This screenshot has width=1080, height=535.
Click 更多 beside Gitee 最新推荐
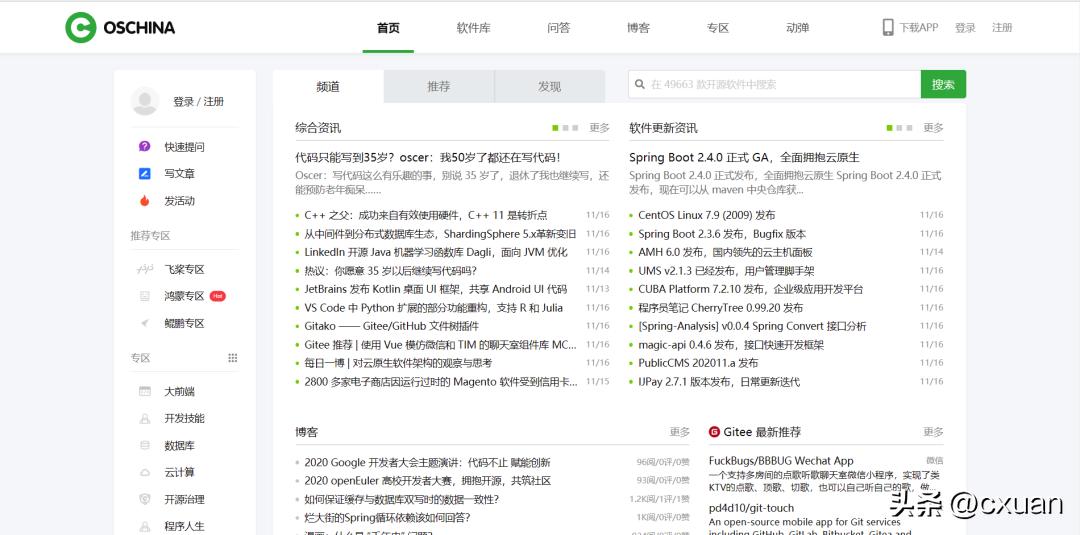coord(933,432)
